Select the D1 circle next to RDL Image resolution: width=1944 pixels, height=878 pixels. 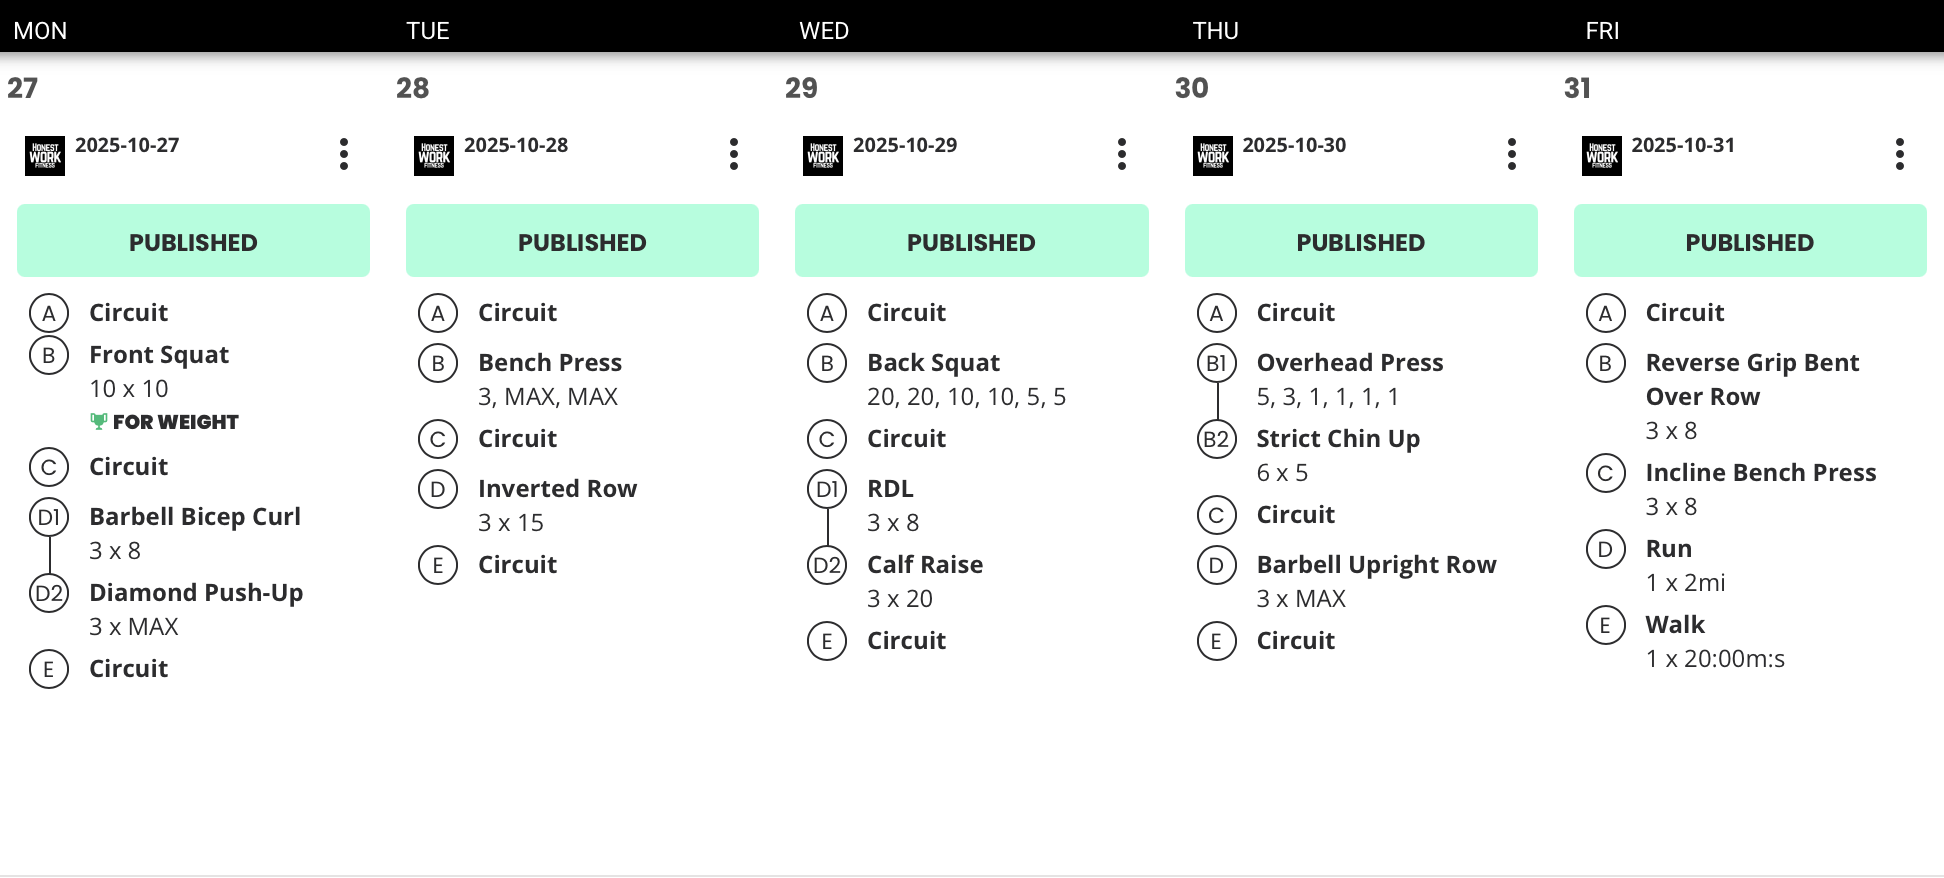(x=827, y=489)
